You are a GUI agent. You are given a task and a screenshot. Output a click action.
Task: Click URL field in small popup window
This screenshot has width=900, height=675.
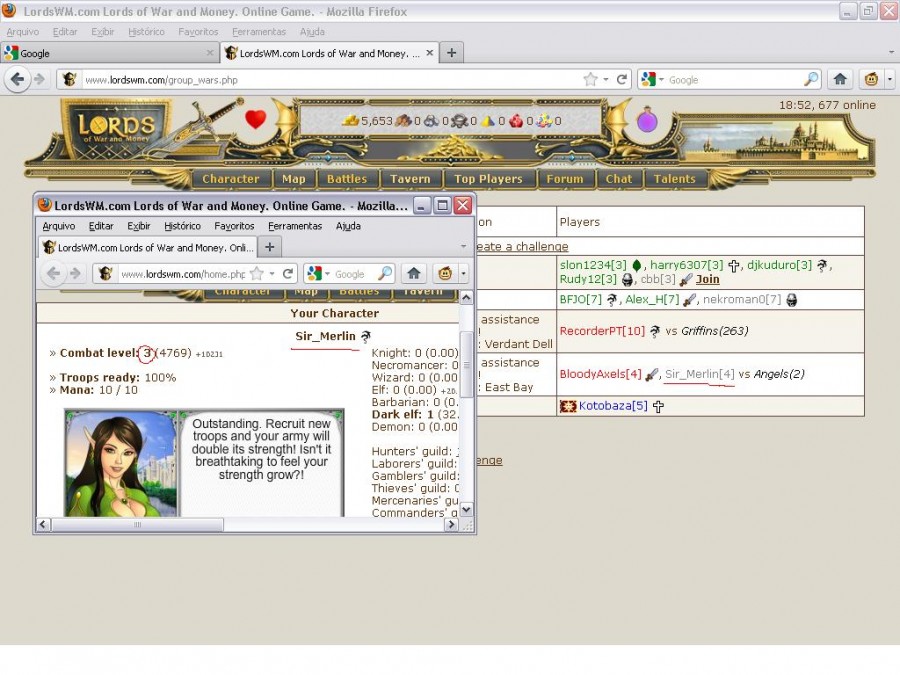tap(183, 274)
